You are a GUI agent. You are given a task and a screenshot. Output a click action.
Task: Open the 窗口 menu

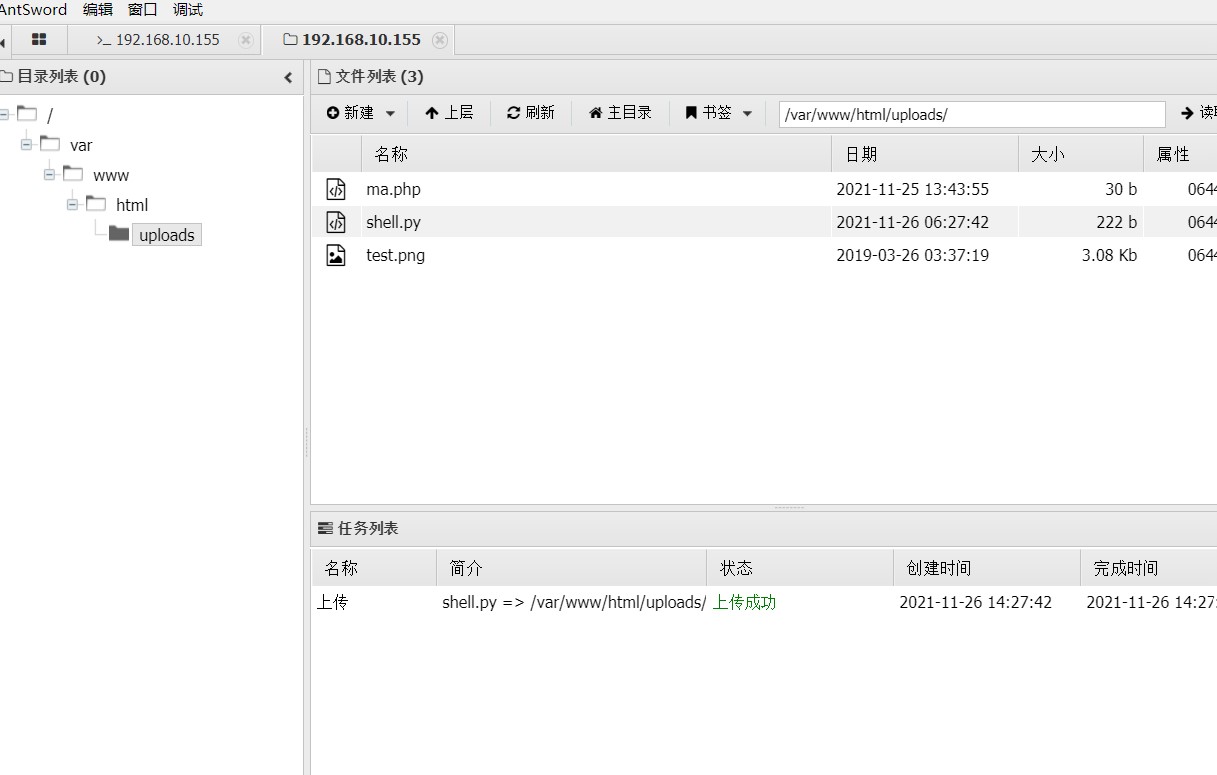(143, 10)
